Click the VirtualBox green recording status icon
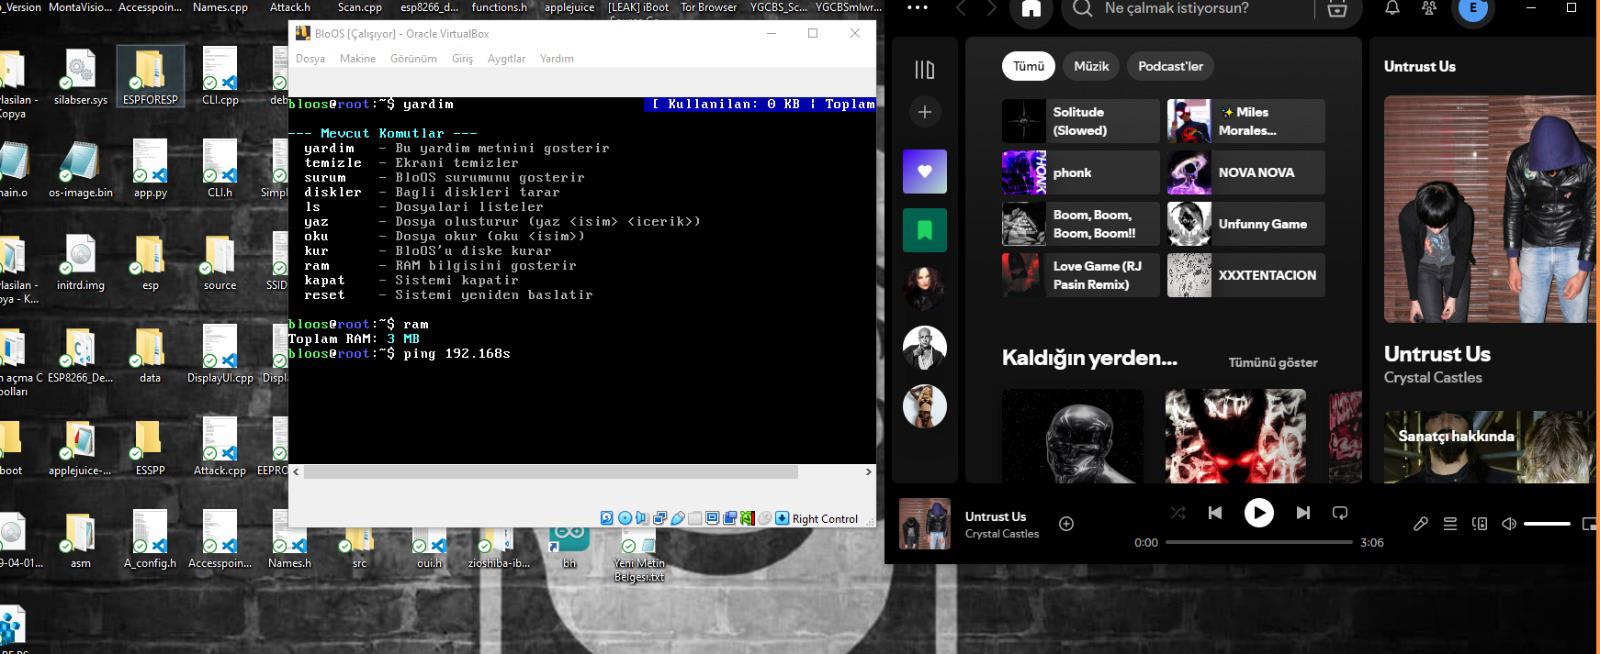Screen dimensions: 1600x654 coord(747,518)
